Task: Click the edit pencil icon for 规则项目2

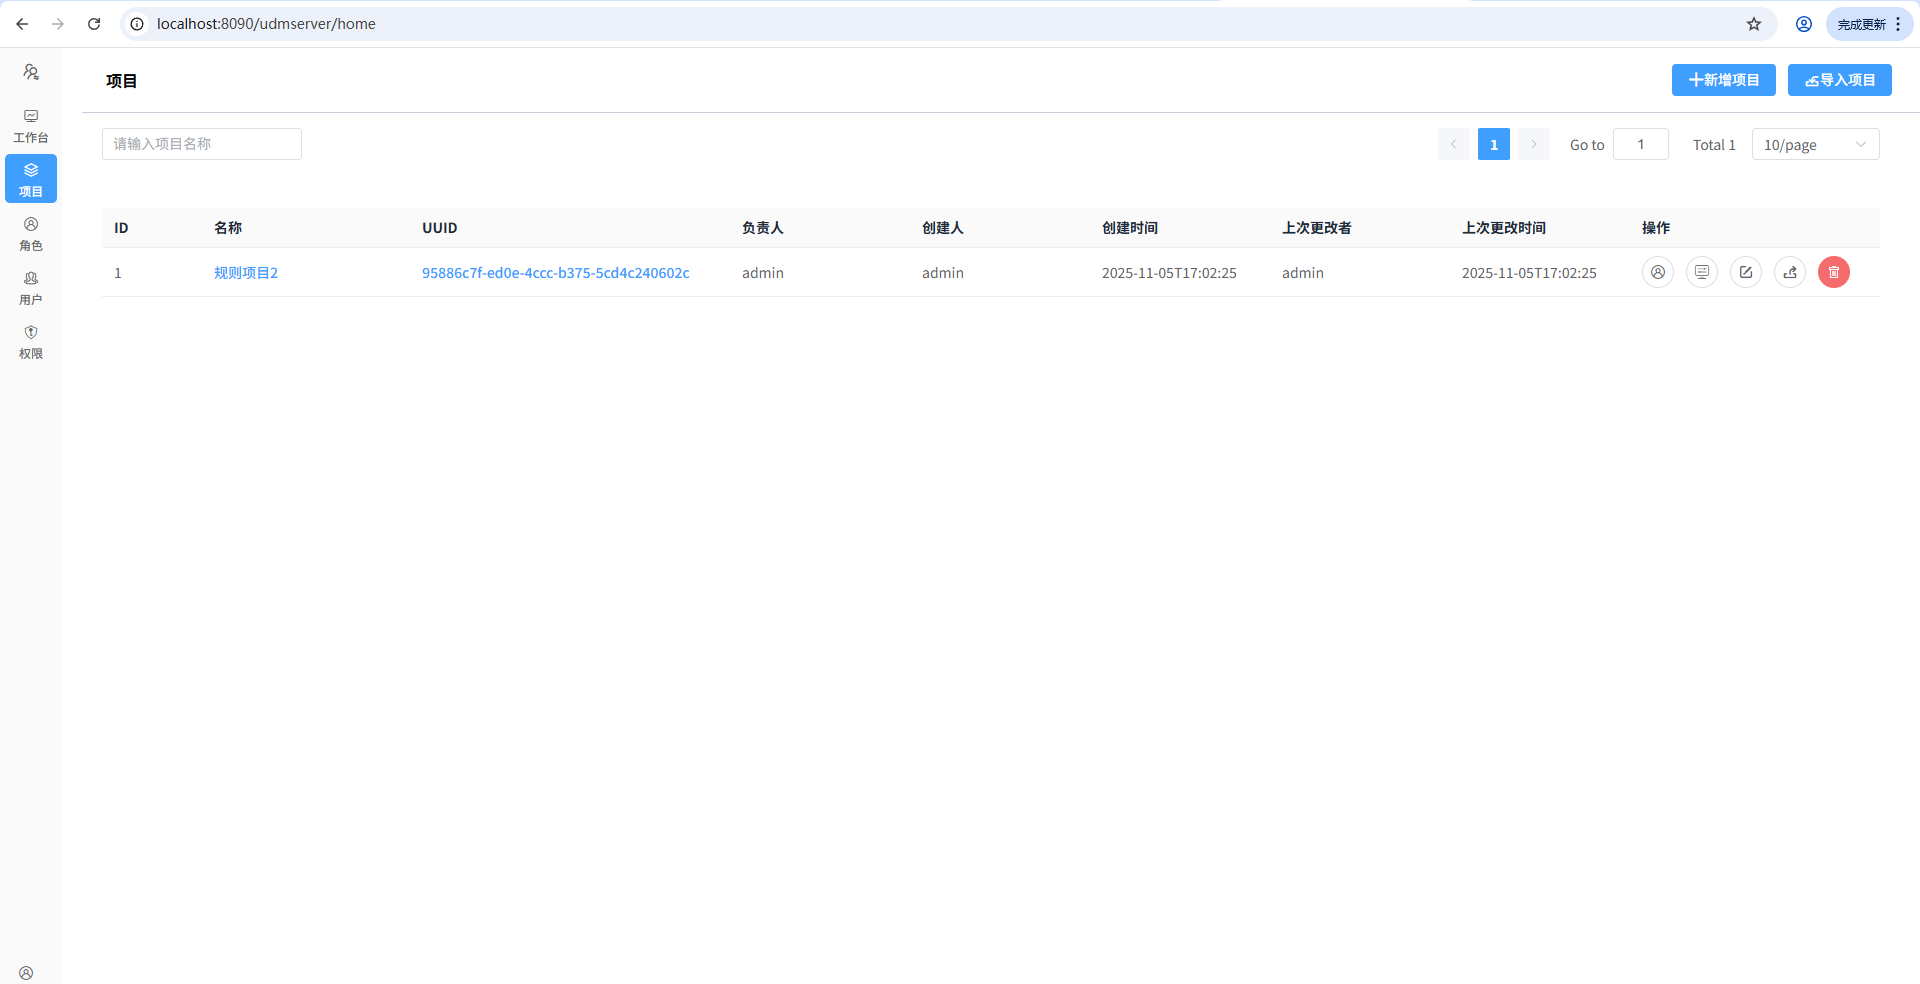Action: click(1745, 272)
